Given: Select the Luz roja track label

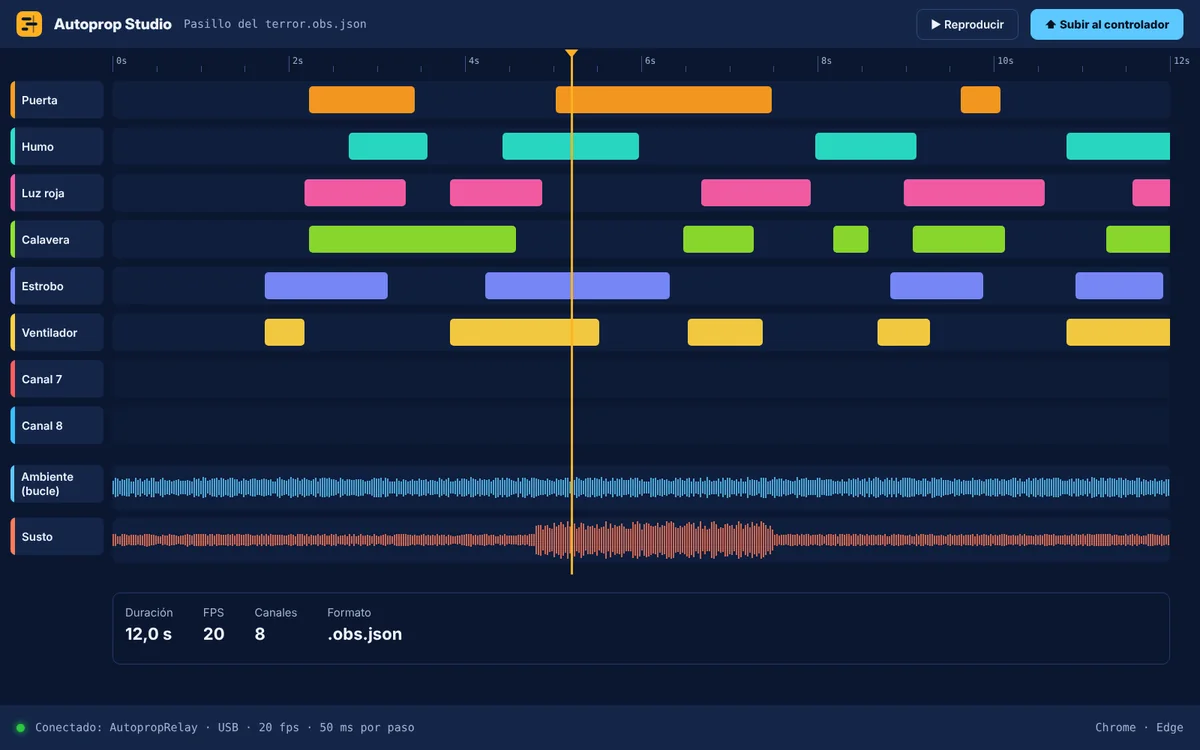Looking at the screenshot, I should coord(57,193).
